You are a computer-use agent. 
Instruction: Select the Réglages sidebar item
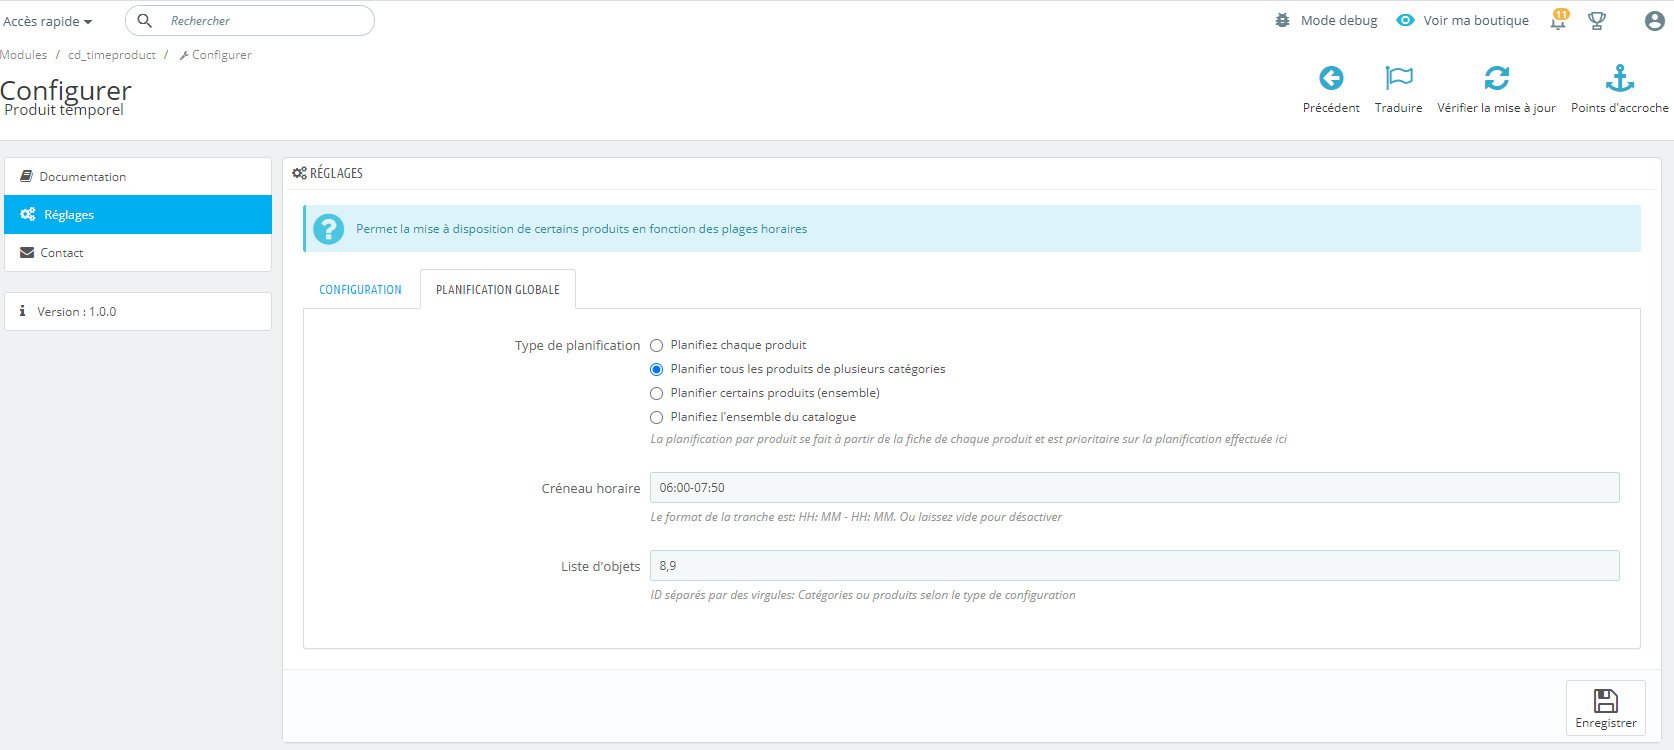coord(138,215)
